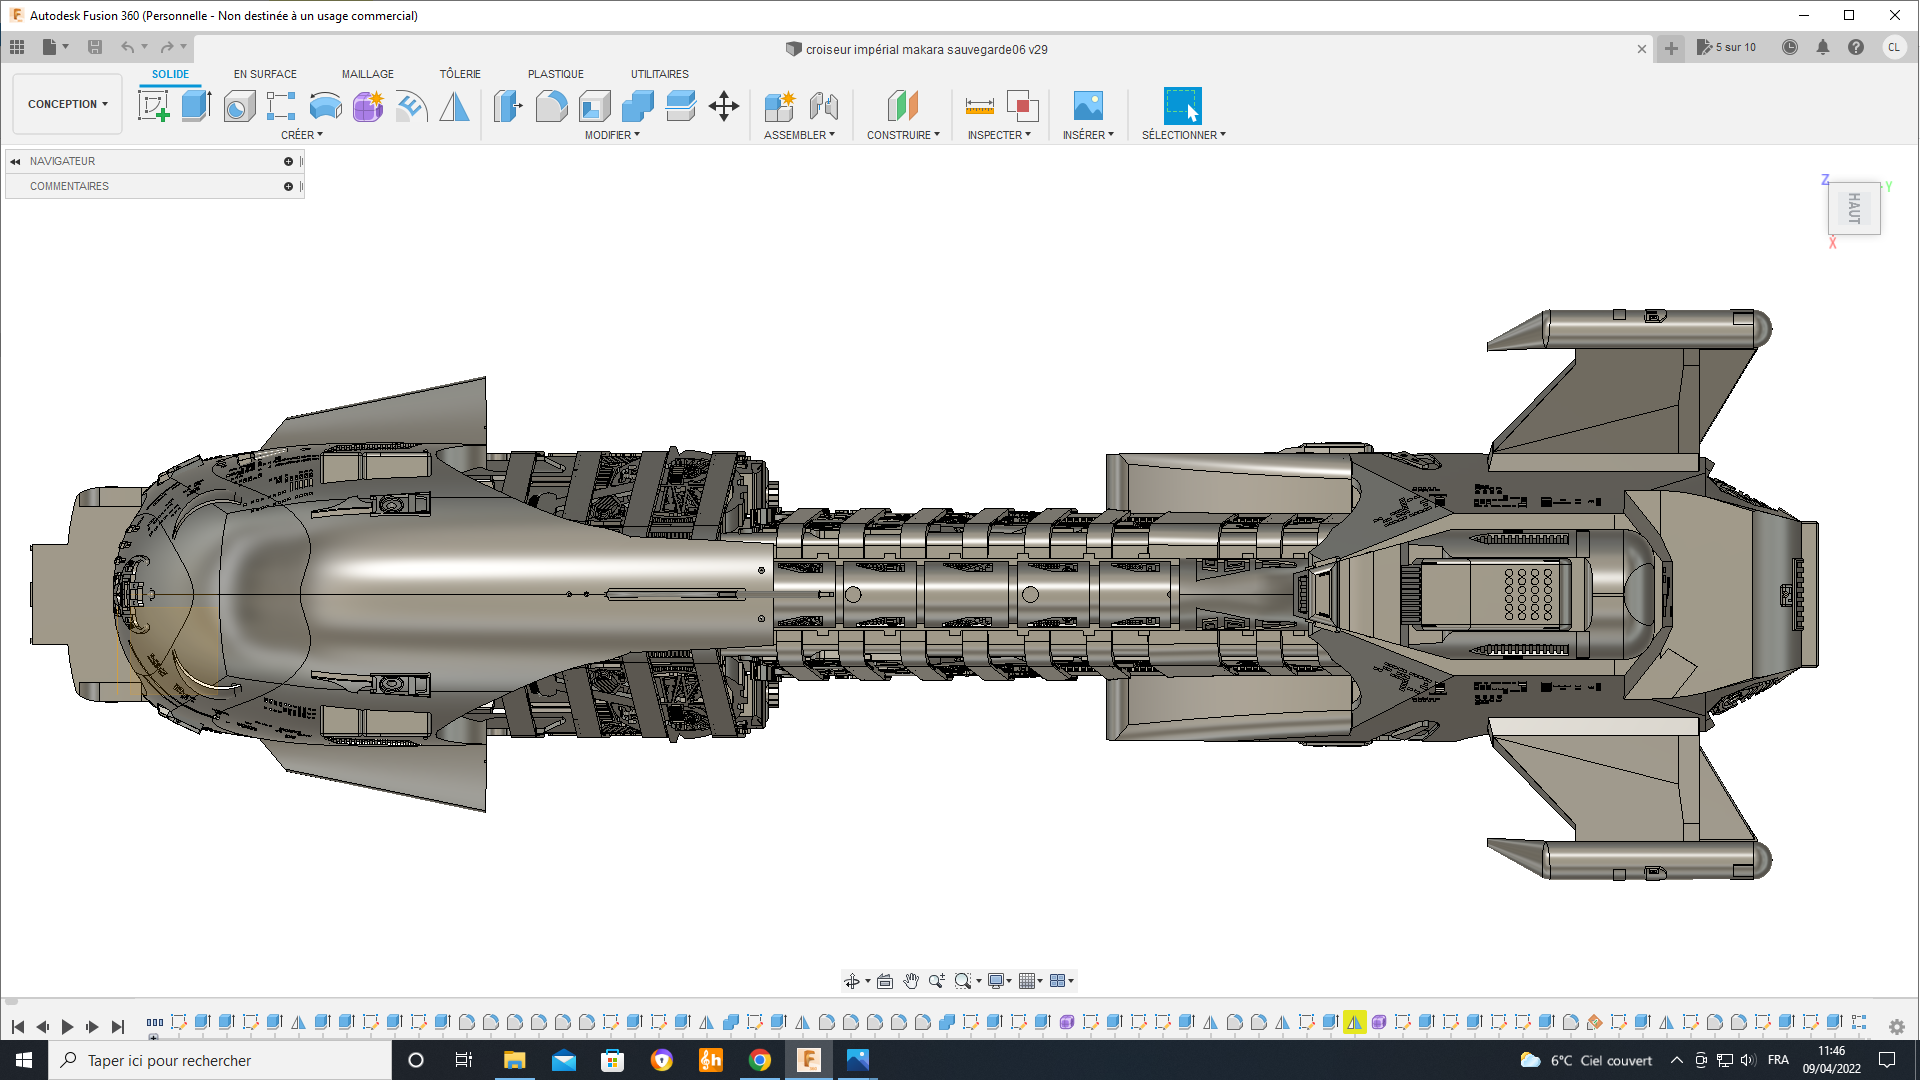Open the CONCEPTION workspace dropdown
This screenshot has width=1920, height=1080.
click(67, 104)
